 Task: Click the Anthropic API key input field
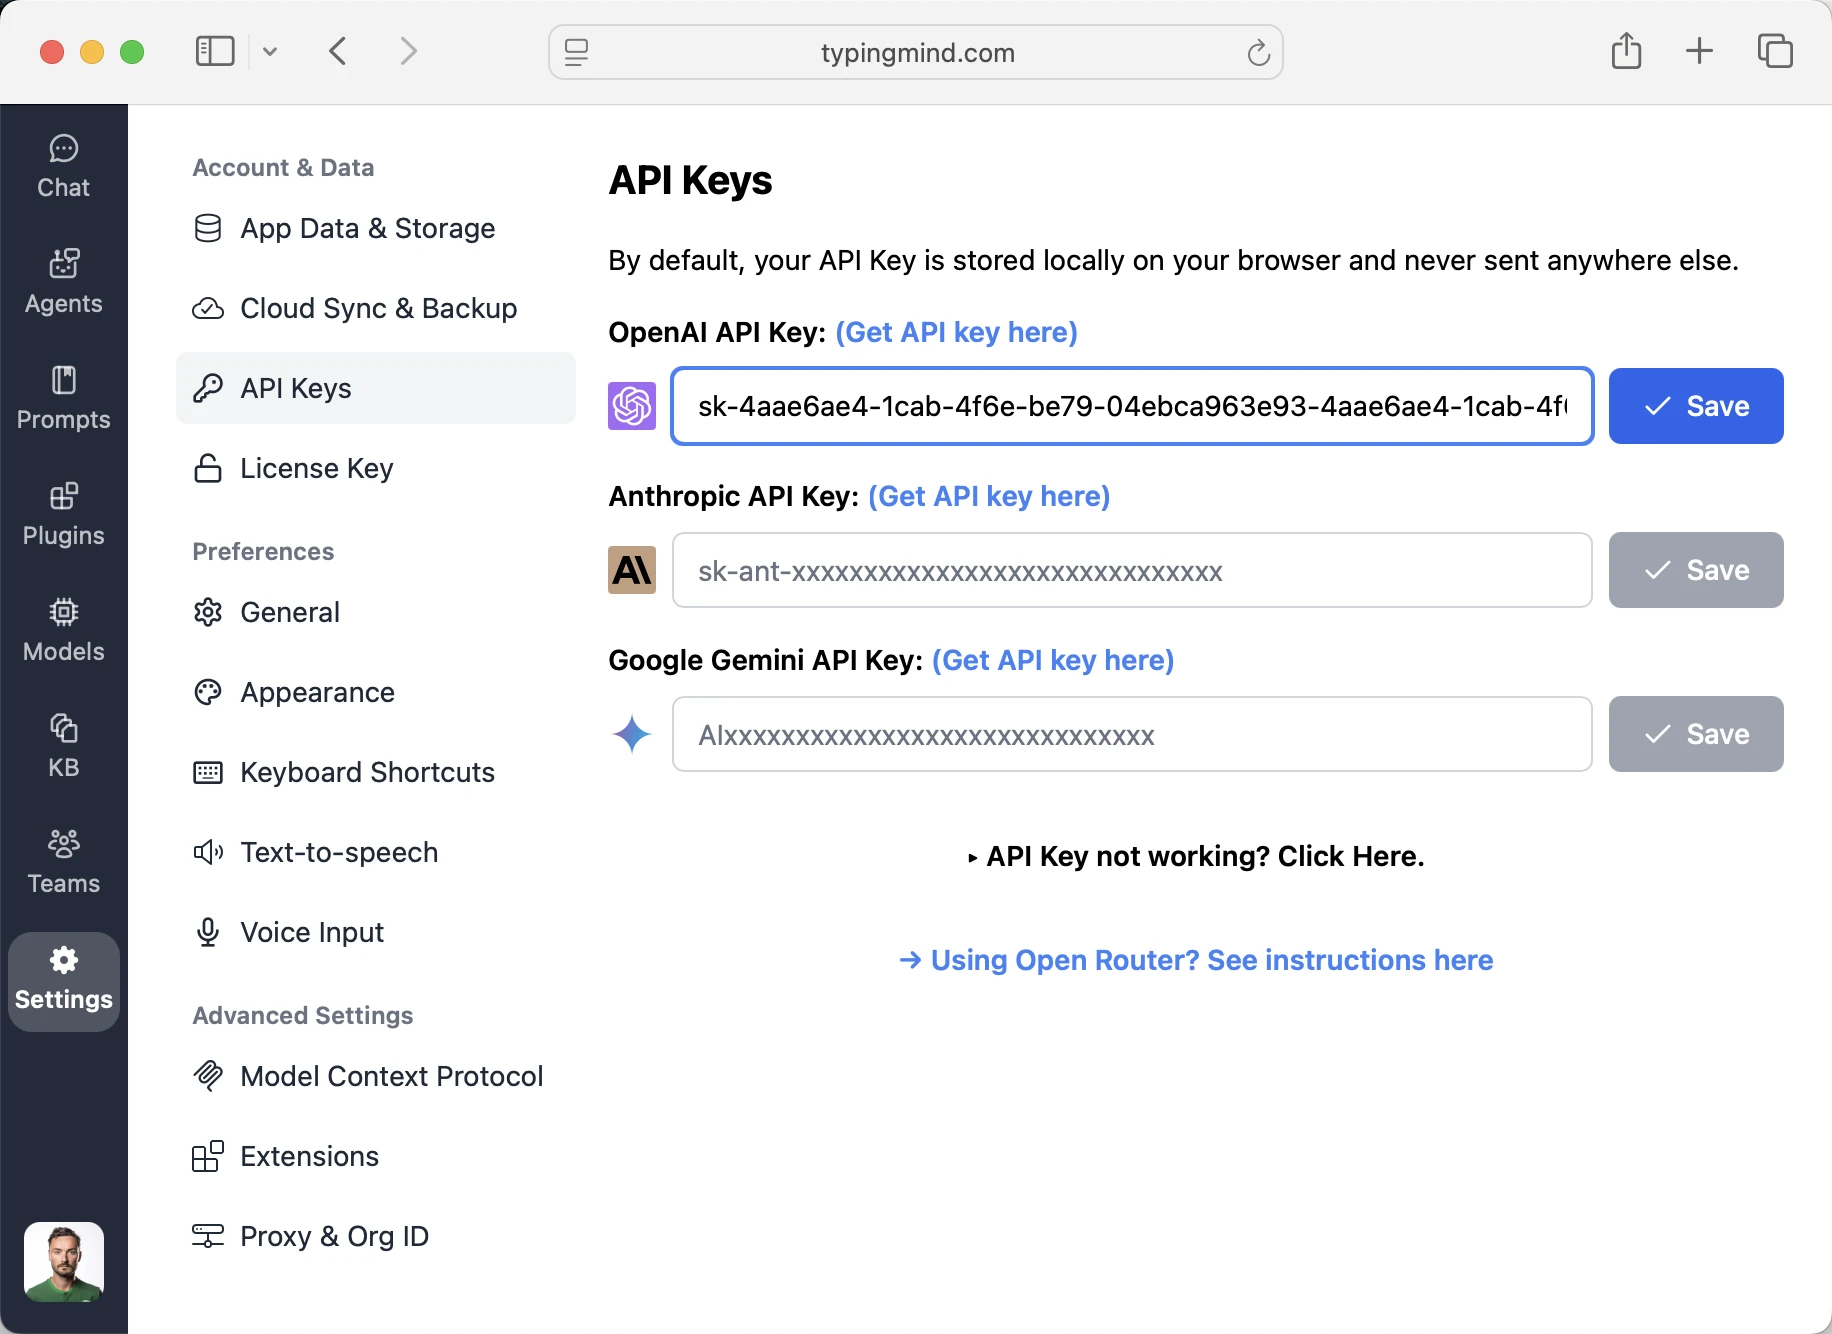[1130, 570]
